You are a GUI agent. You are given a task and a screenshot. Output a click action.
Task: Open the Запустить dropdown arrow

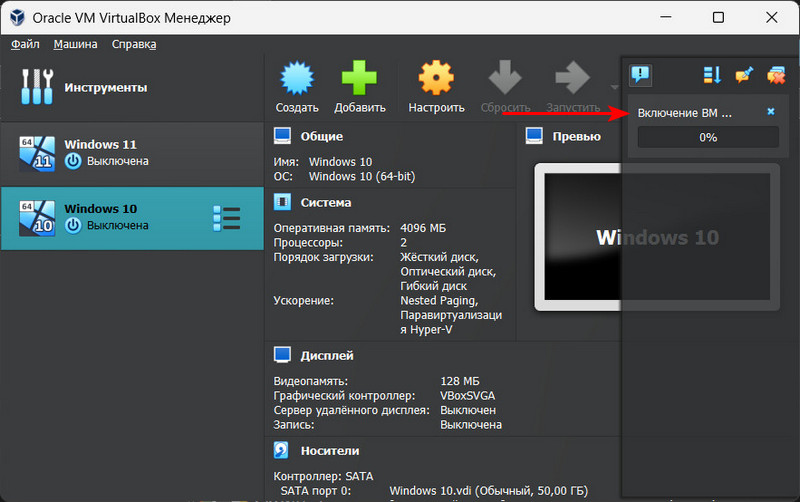(614, 87)
